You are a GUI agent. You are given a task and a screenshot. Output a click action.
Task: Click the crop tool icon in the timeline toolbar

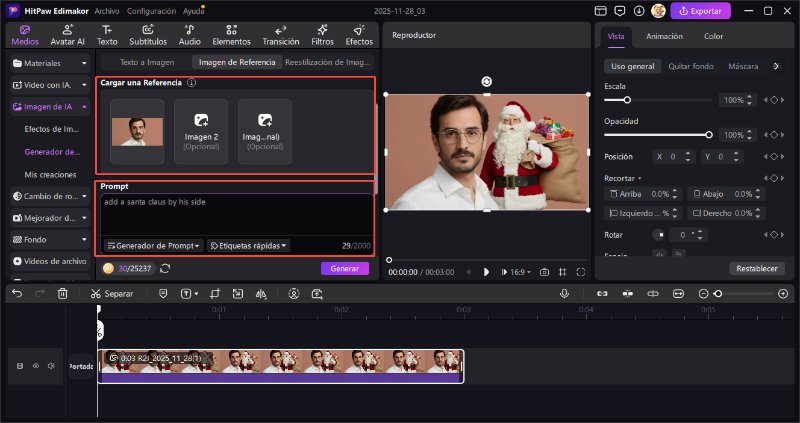click(215, 294)
